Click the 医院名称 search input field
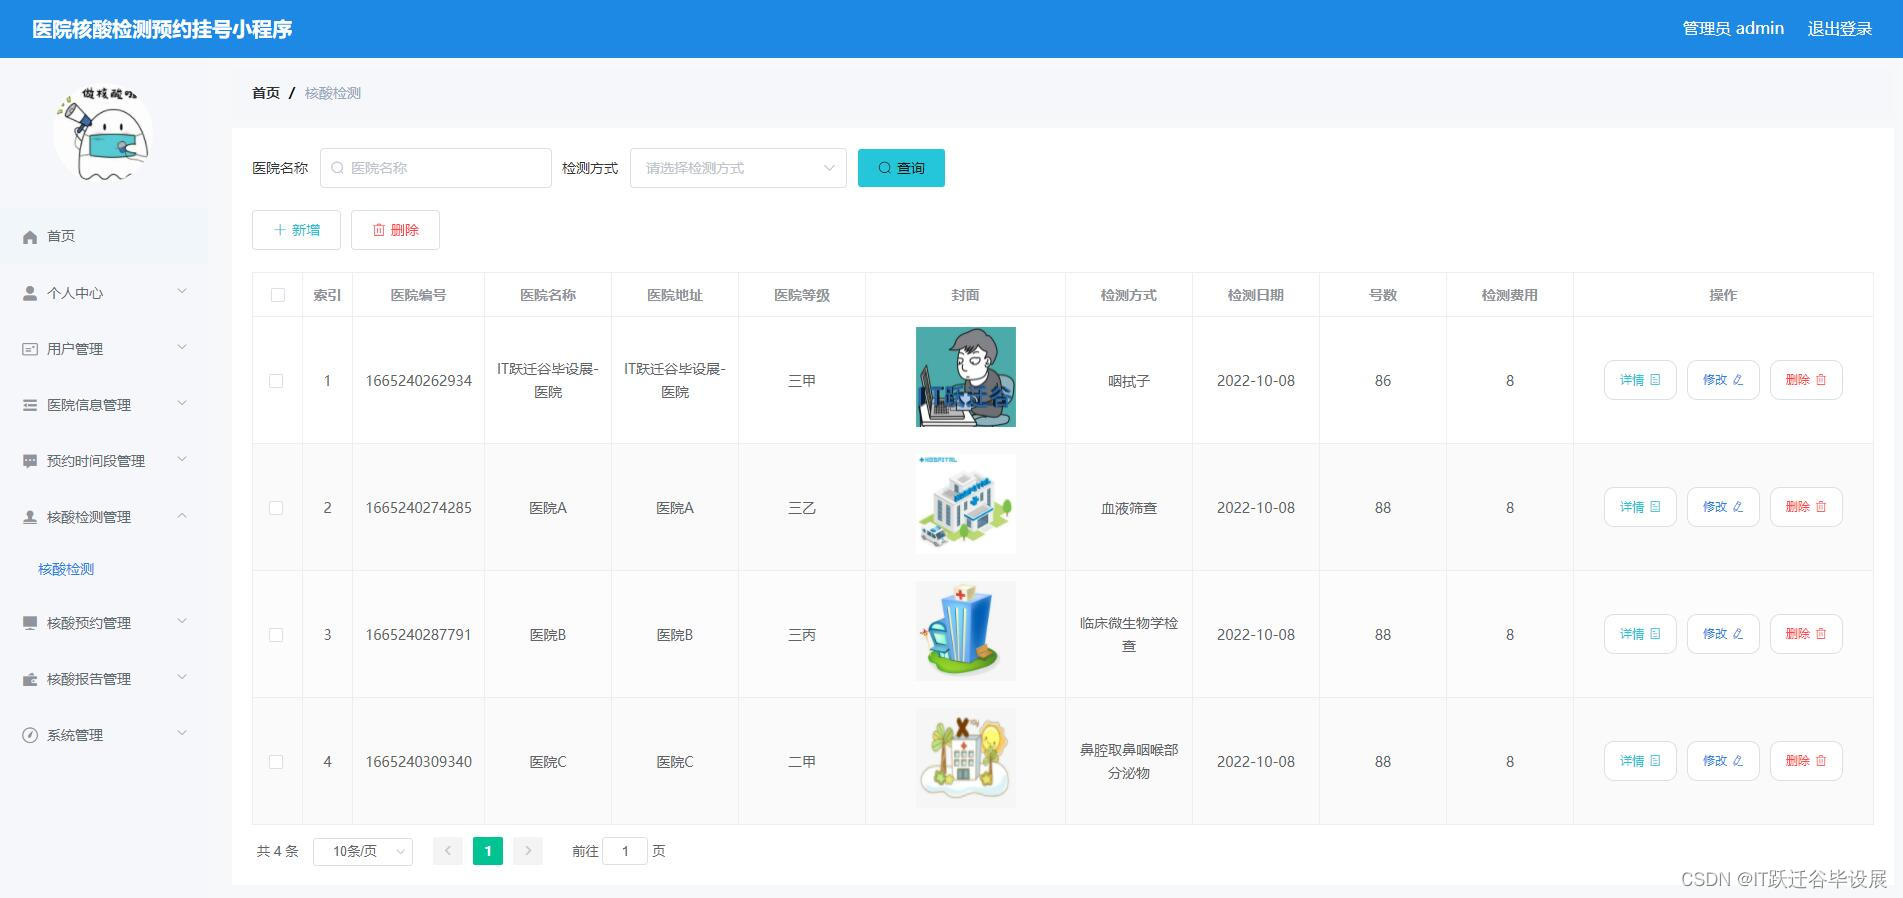Viewport: 1903px width, 898px height. coord(436,168)
